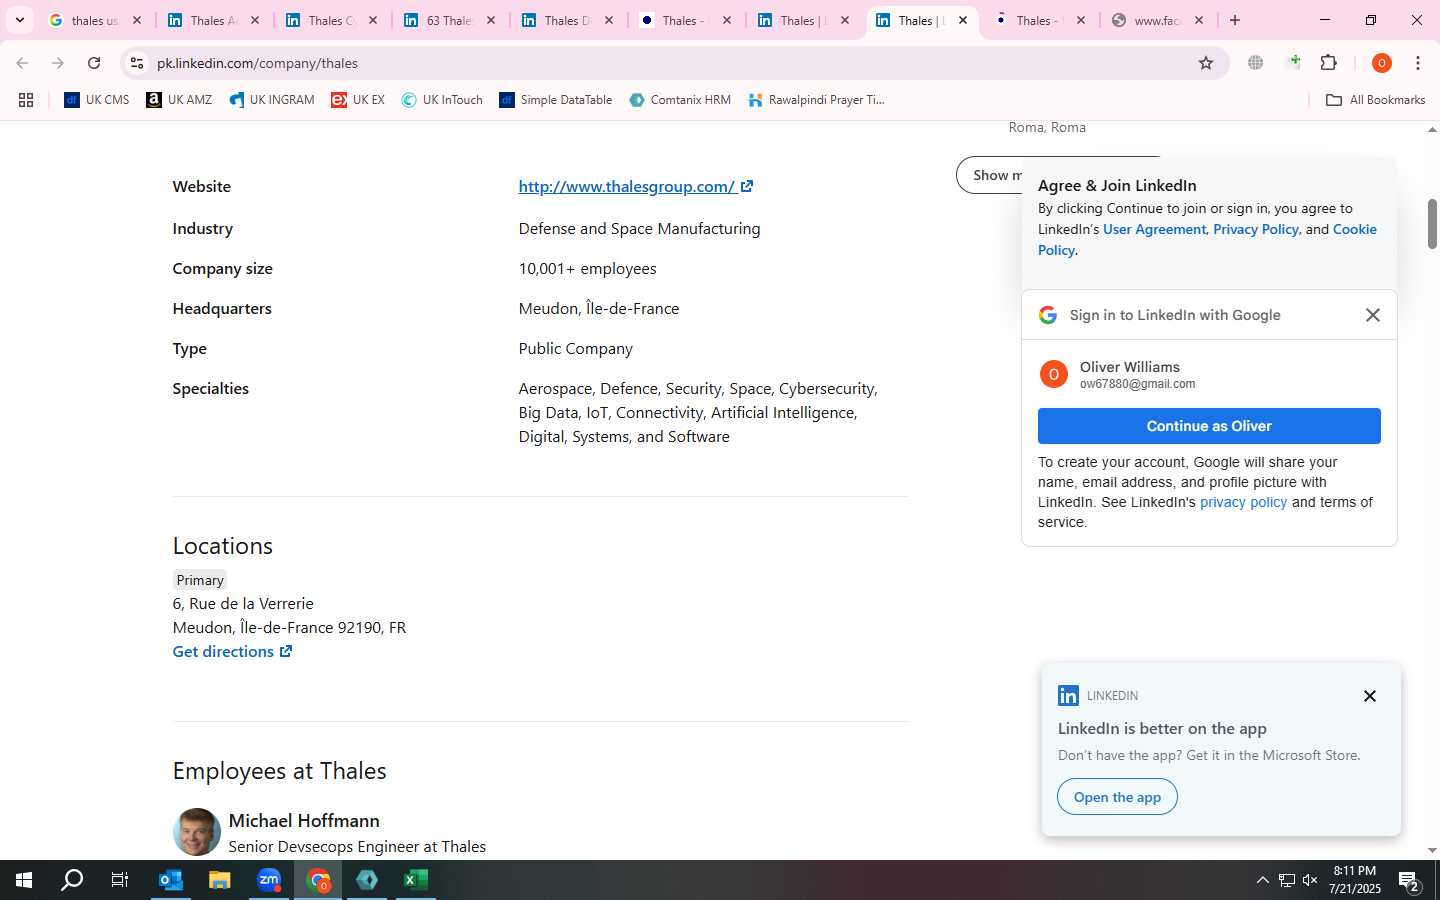Open the User Agreement link
Image resolution: width=1440 pixels, height=900 pixels.
pyautogui.click(x=1154, y=229)
